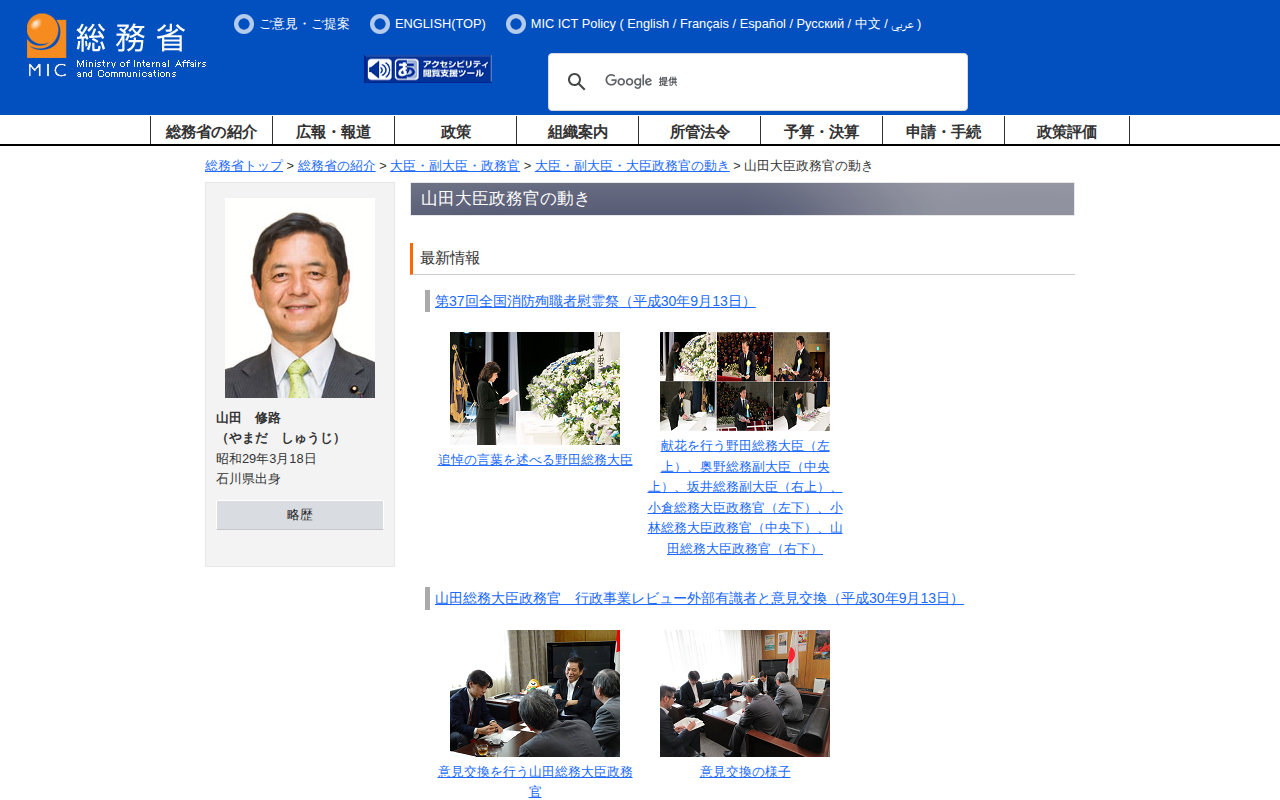Open the 追悼の言葉を述べる野田総務大臣 caption link

click(x=535, y=460)
